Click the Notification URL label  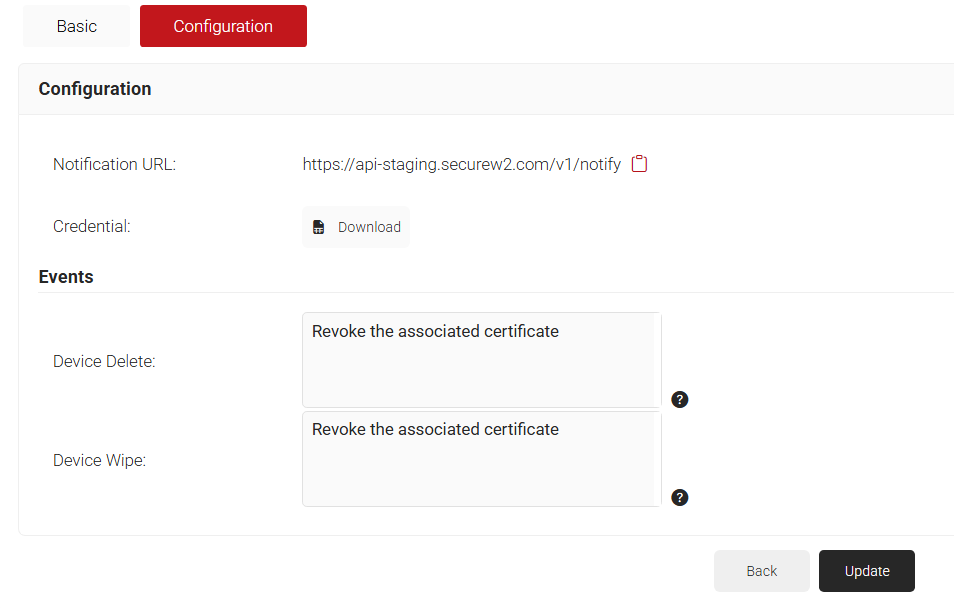(x=114, y=164)
